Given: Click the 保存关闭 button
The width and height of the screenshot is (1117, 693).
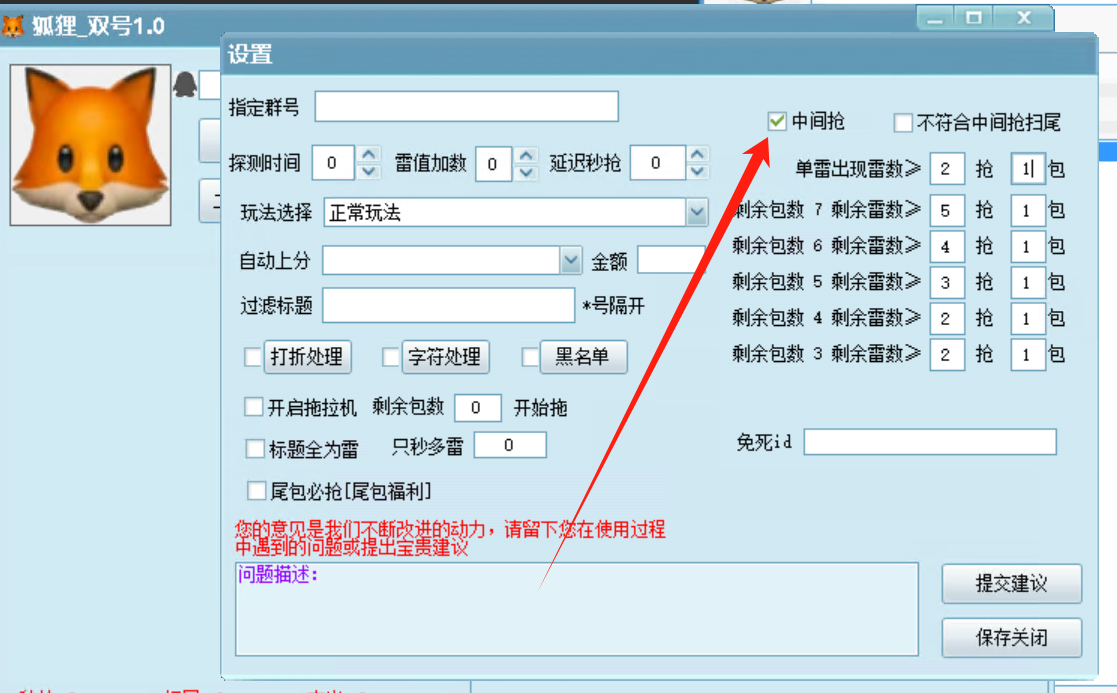Looking at the screenshot, I should pos(1011,637).
